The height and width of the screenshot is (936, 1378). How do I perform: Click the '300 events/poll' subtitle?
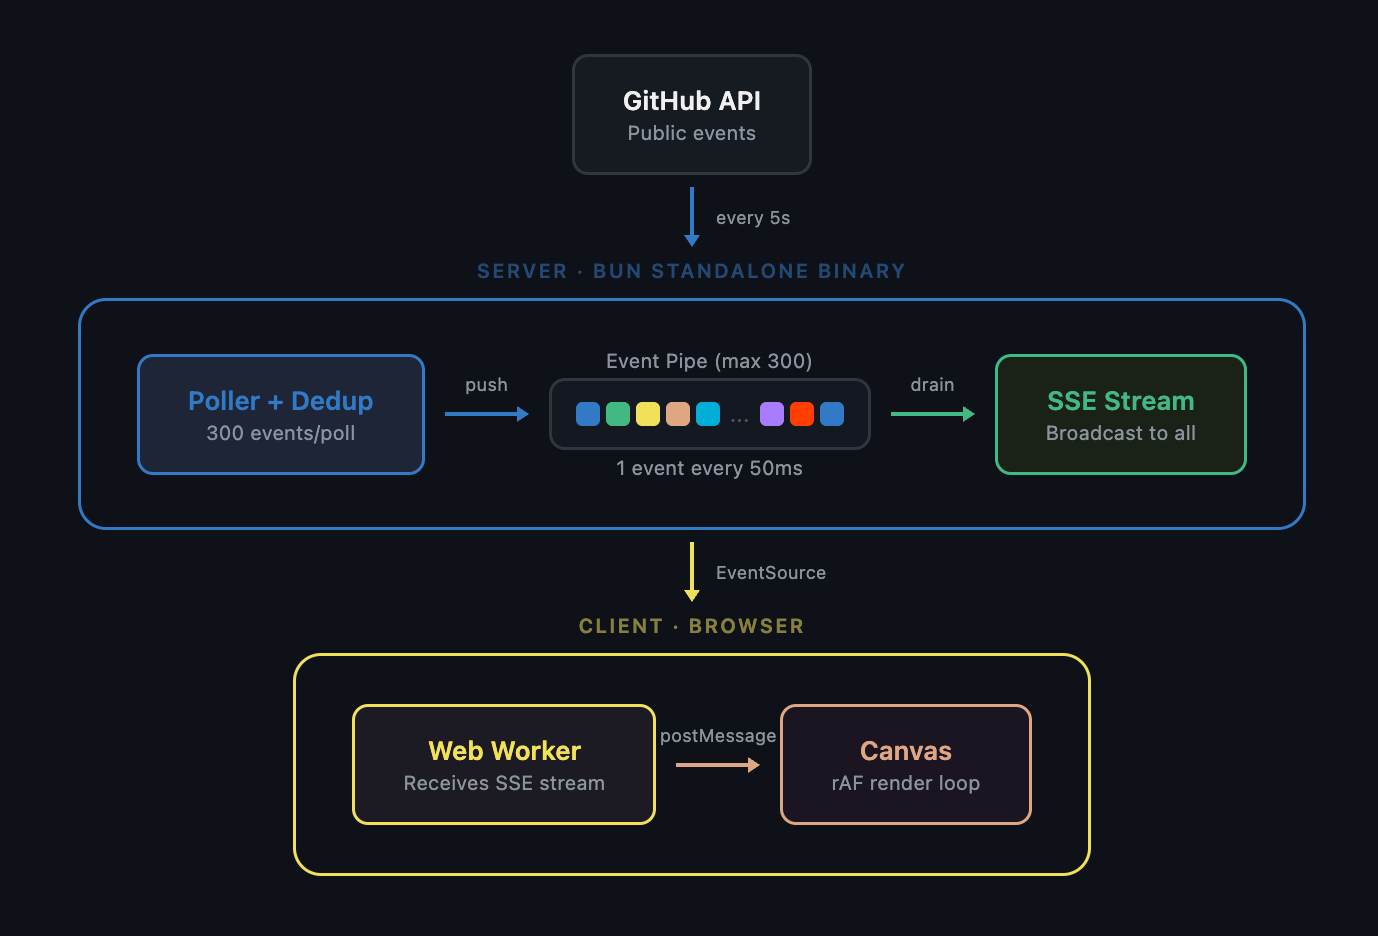(281, 433)
